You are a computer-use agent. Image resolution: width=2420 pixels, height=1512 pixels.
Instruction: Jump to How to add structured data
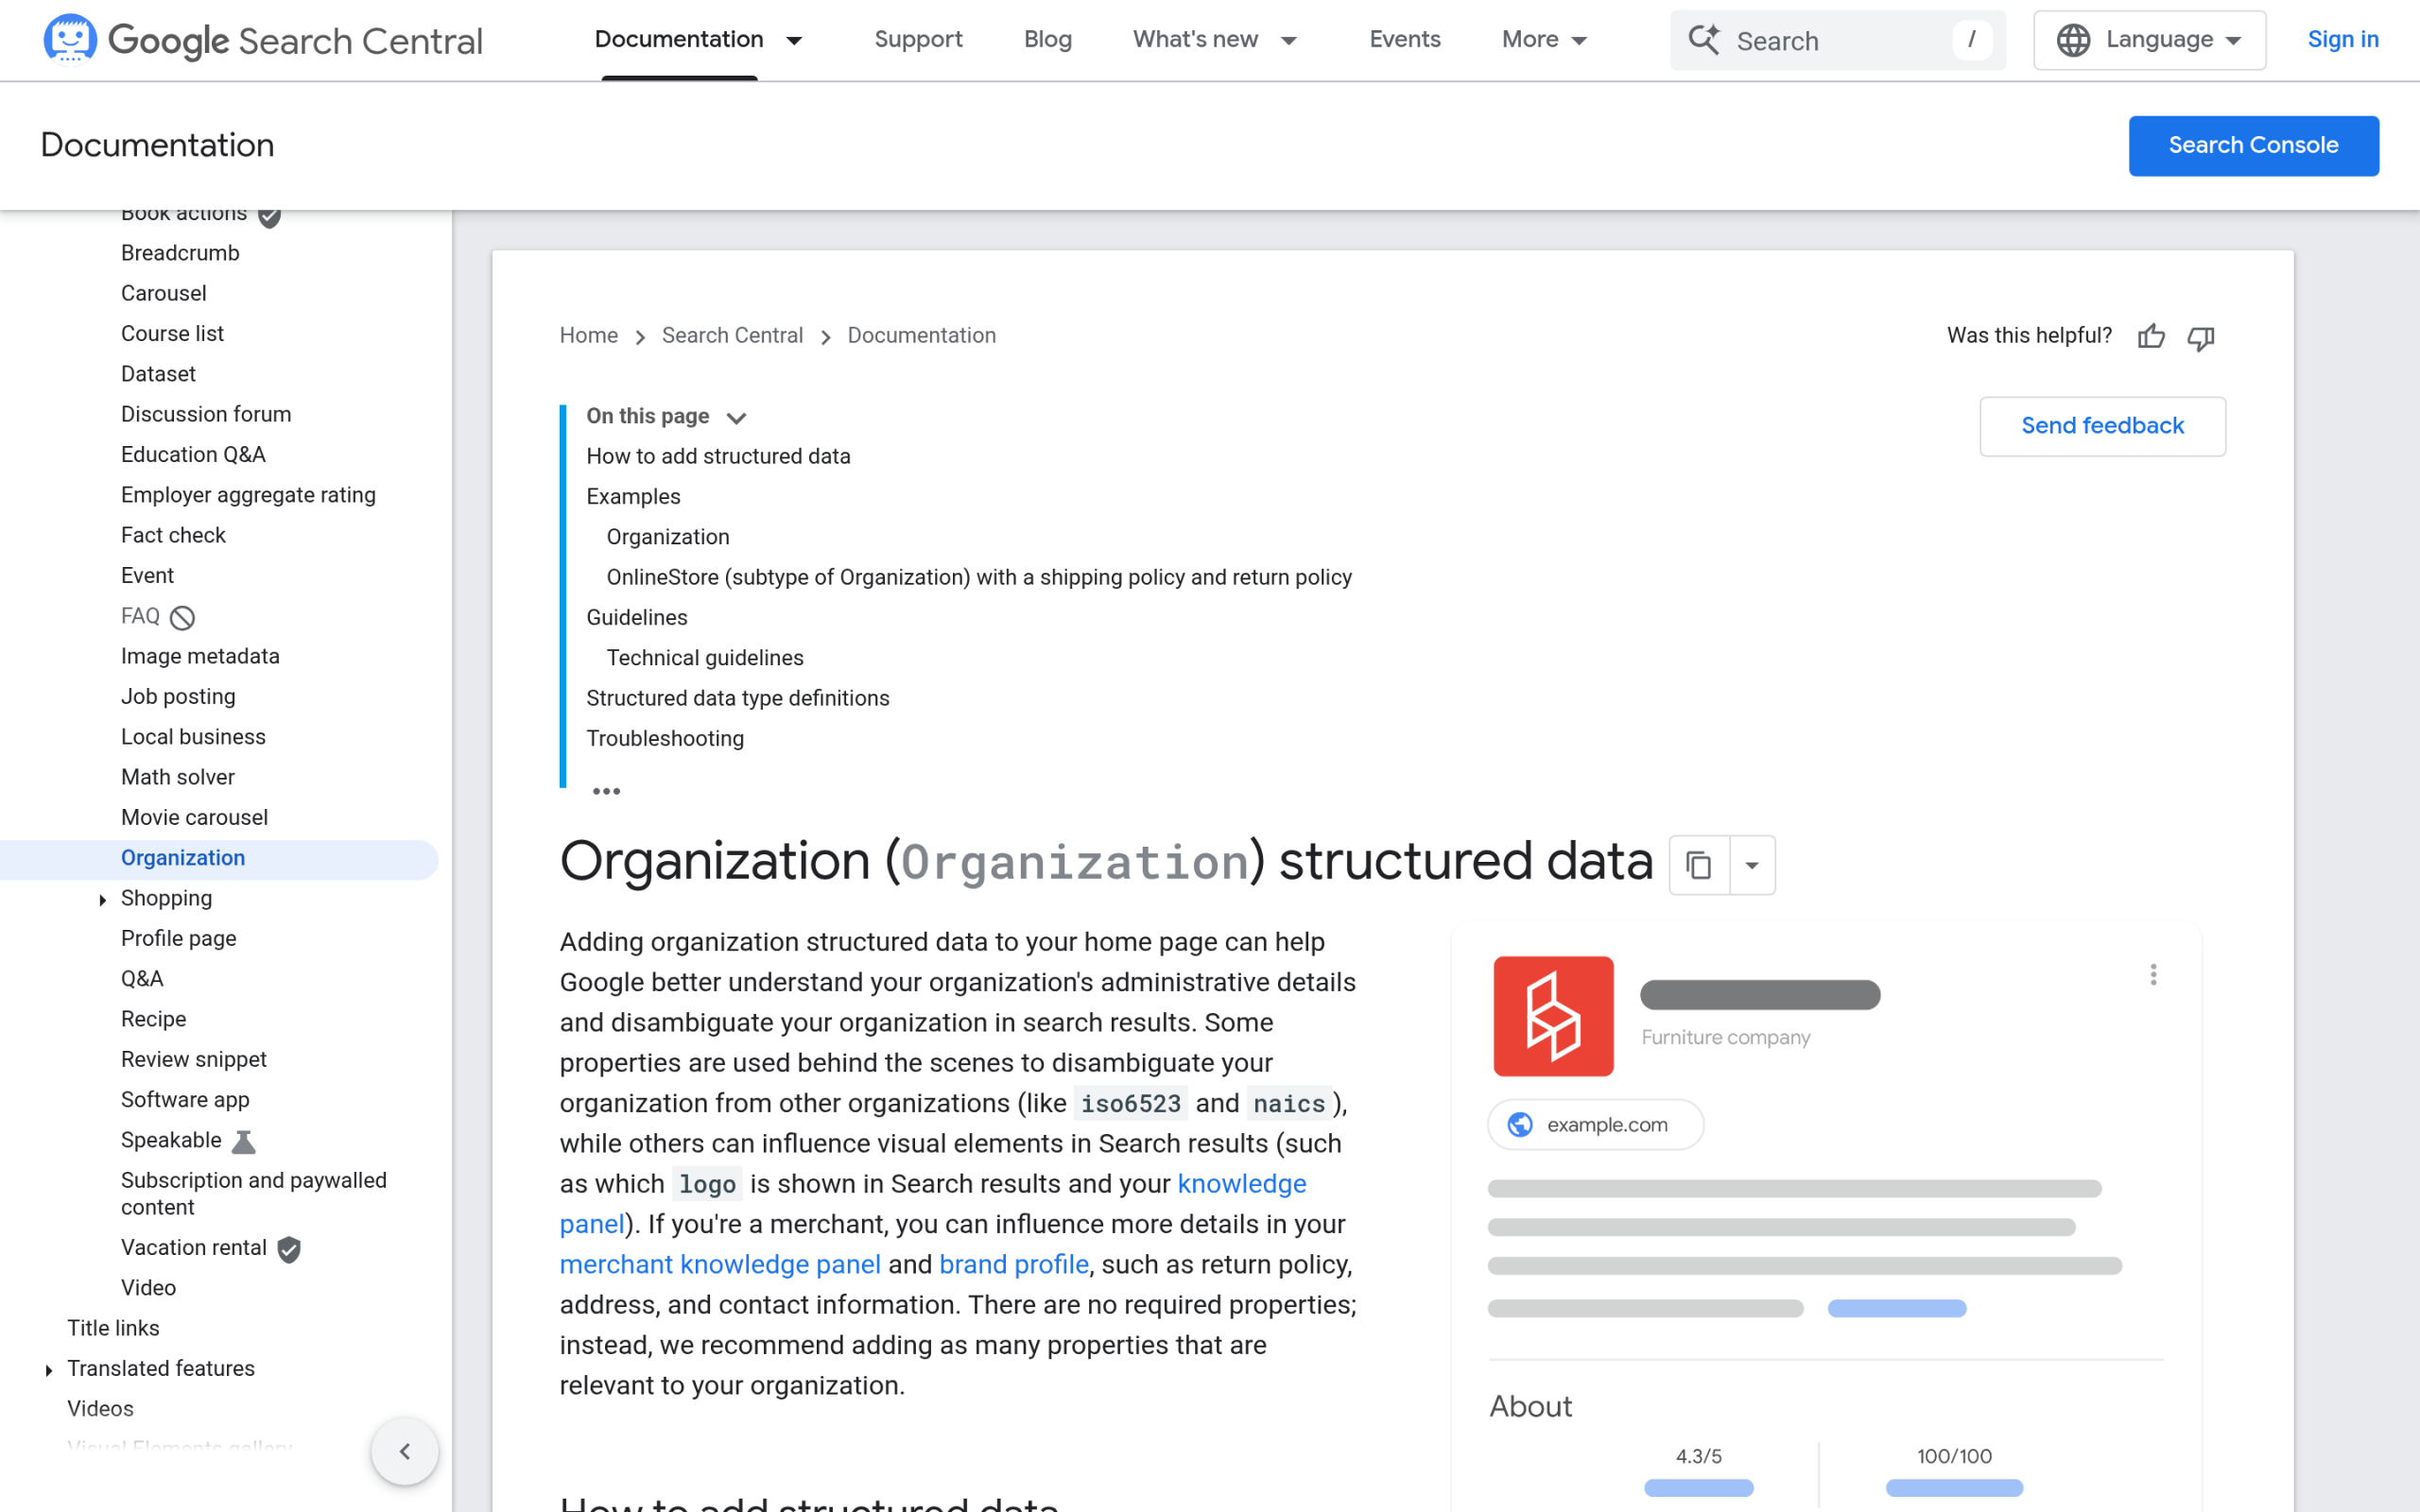718,457
